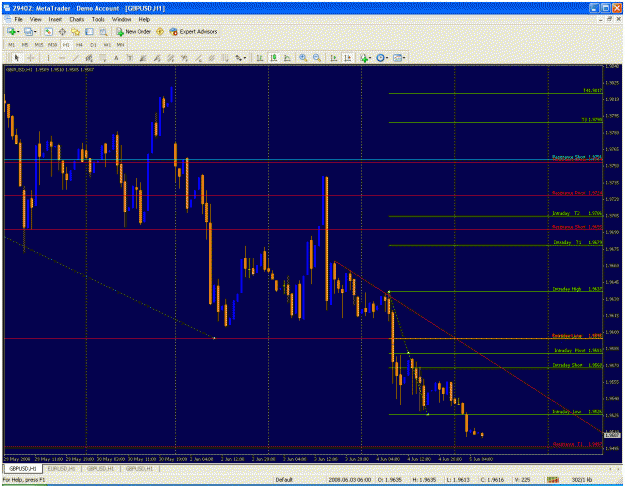Switch chart to Bar Chart style
Viewport: 625px width, 486px height.
(260, 58)
